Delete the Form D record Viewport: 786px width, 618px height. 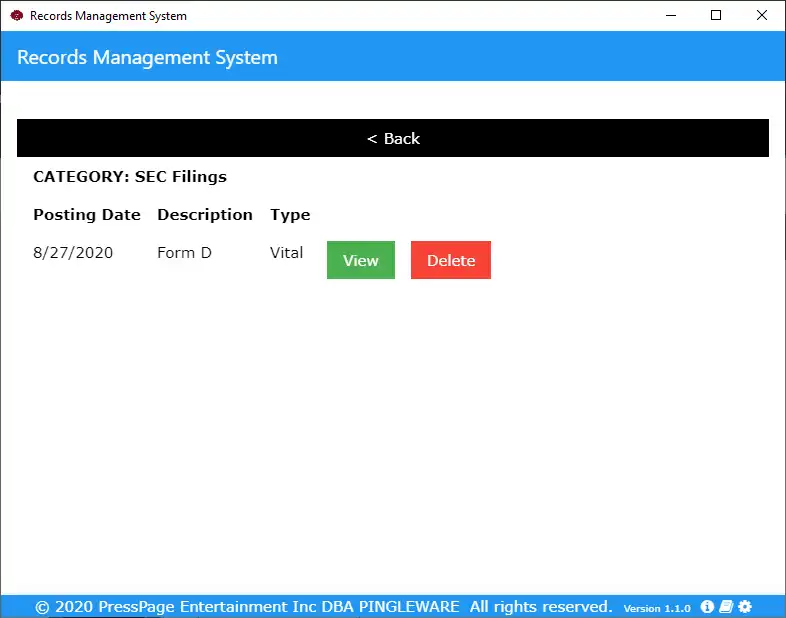(x=451, y=260)
